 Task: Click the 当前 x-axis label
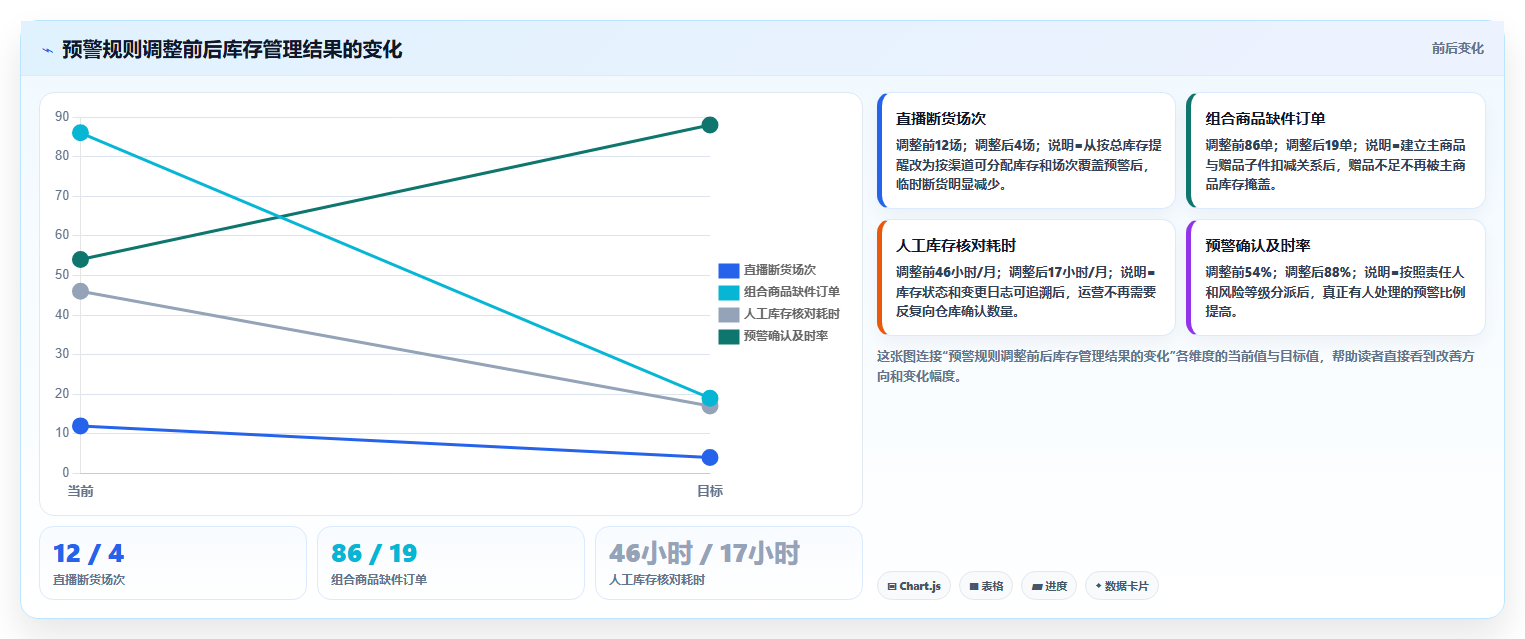80,491
